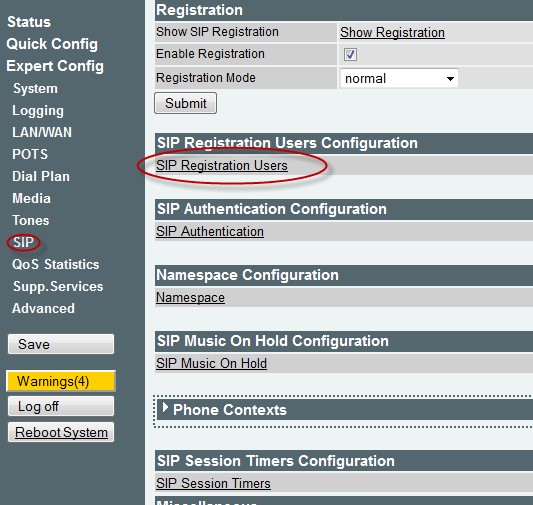Click the Save button
The width and height of the screenshot is (533, 505).
coord(61,344)
